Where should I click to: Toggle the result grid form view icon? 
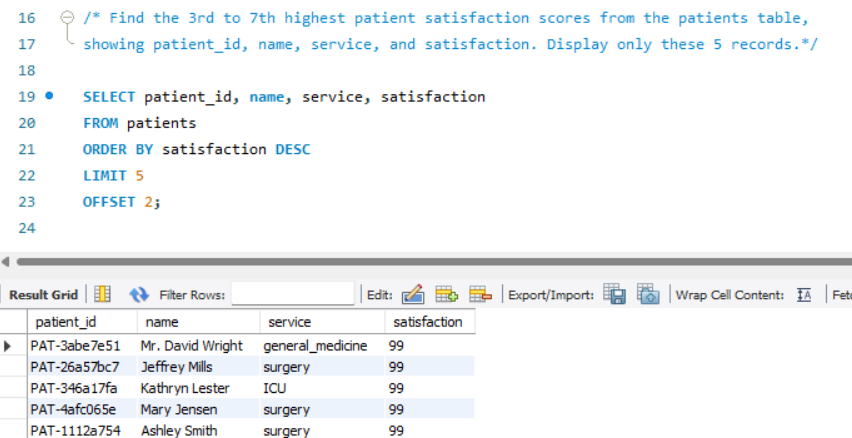(103, 295)
